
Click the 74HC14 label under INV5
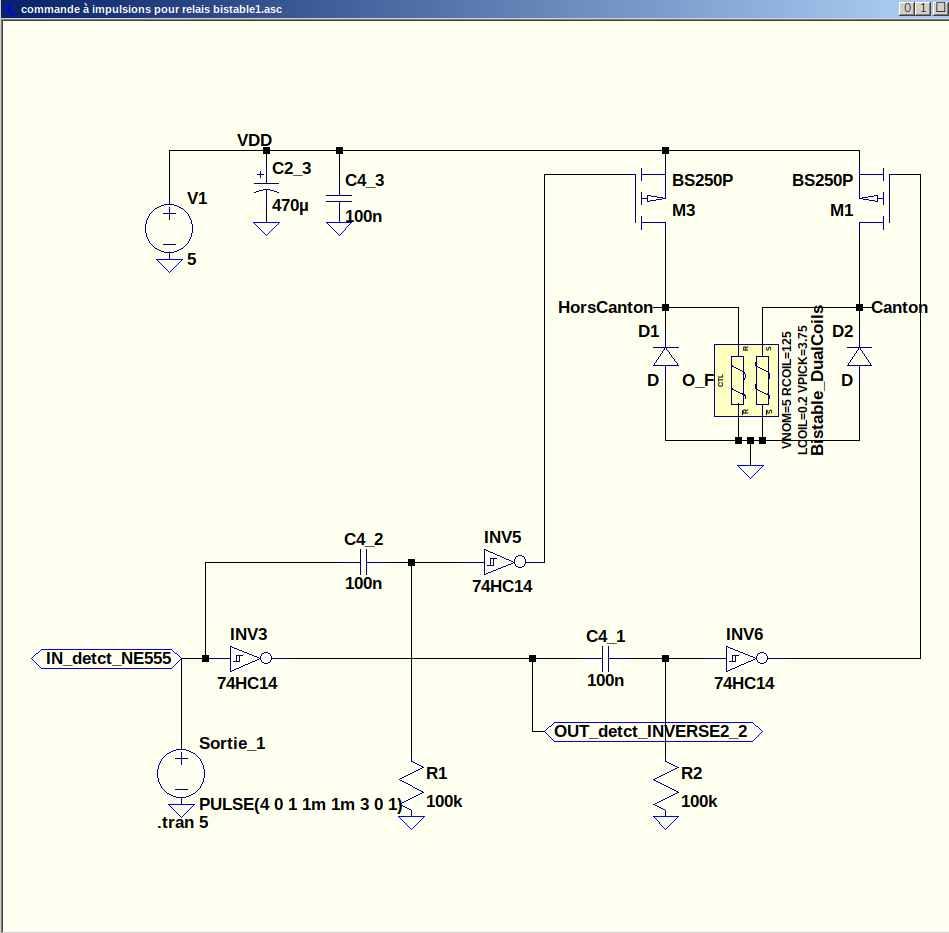coord(502,586)
